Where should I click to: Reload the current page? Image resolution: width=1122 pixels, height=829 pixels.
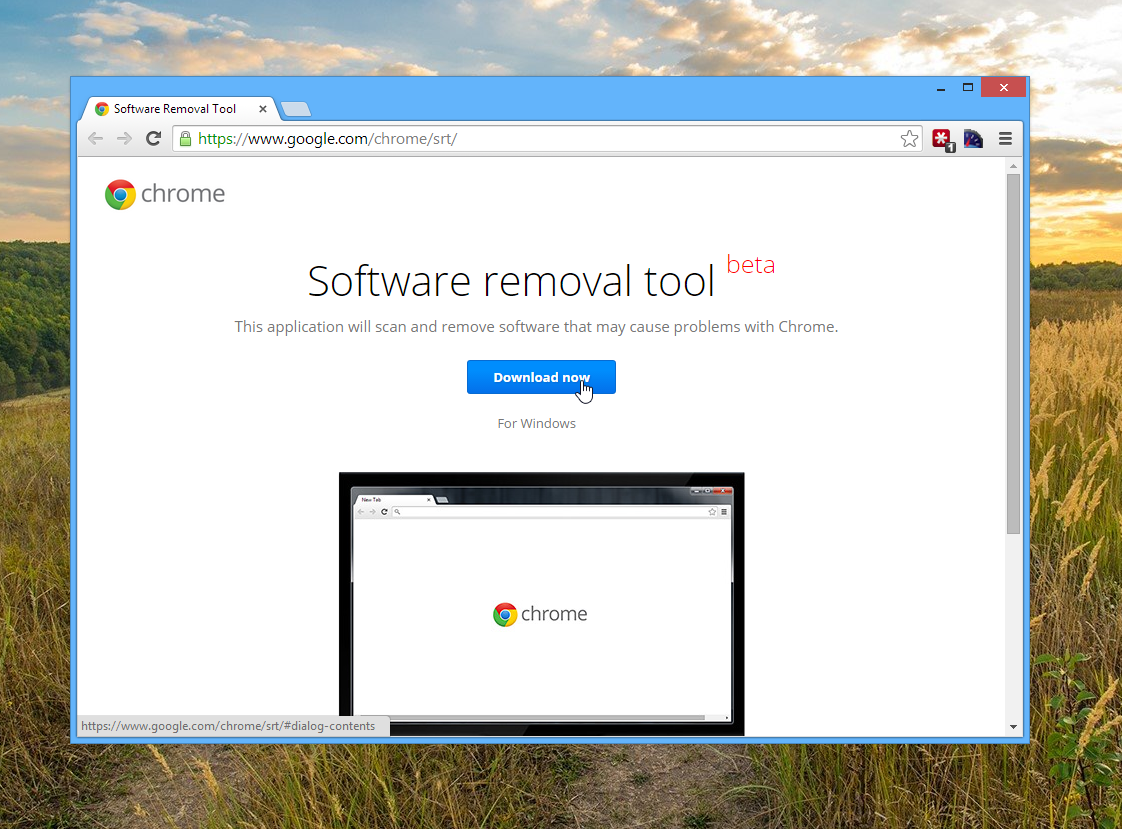153,139
